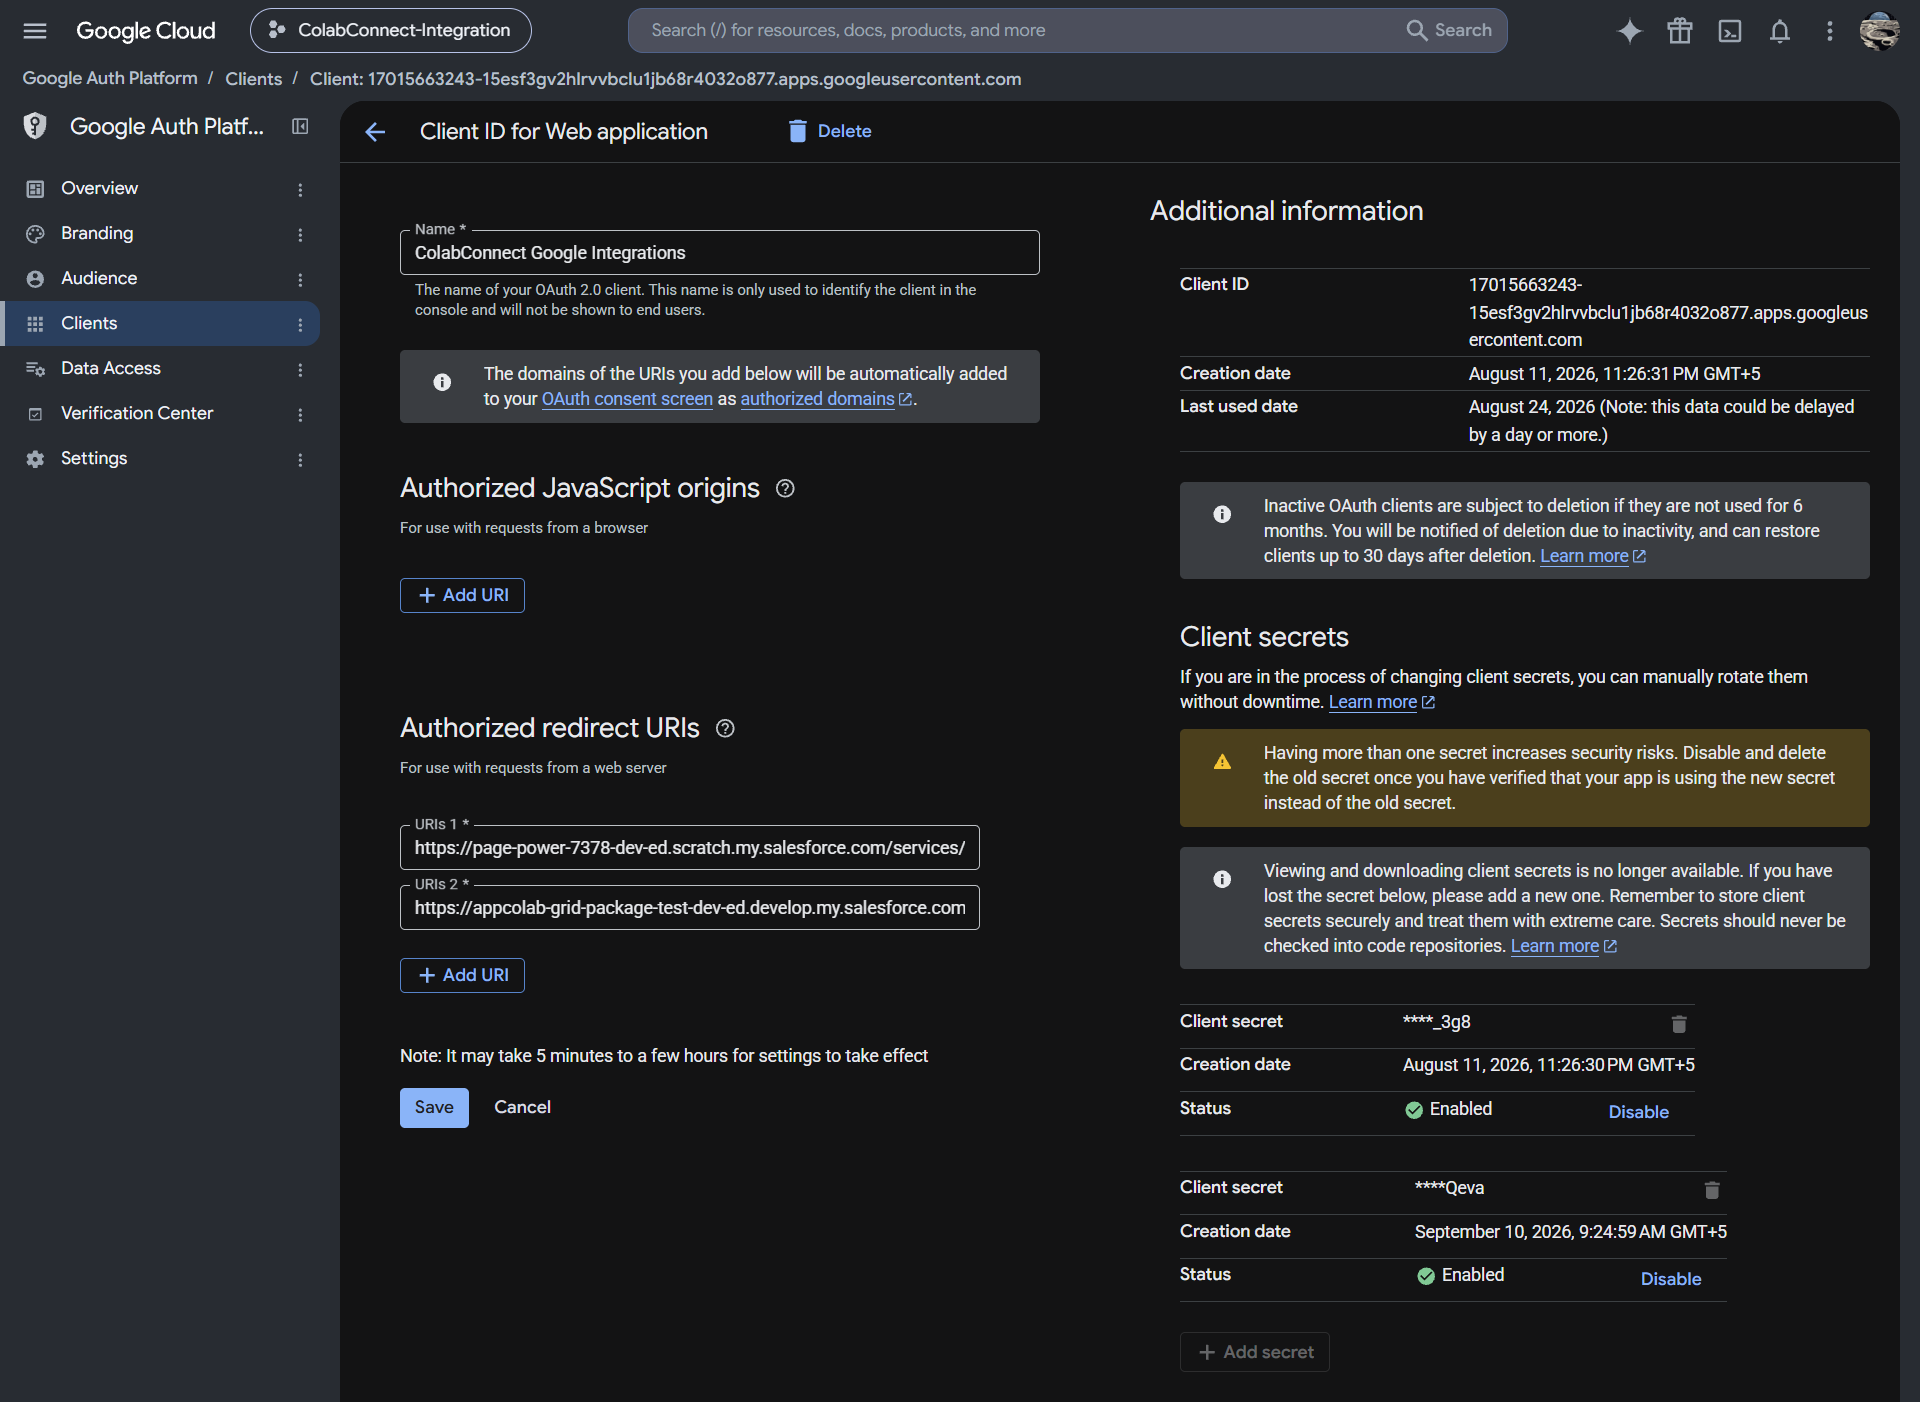Open the Gemini sparkle assistant icon
The image size is (1920, 1402).
click(x=1630, y=31)
